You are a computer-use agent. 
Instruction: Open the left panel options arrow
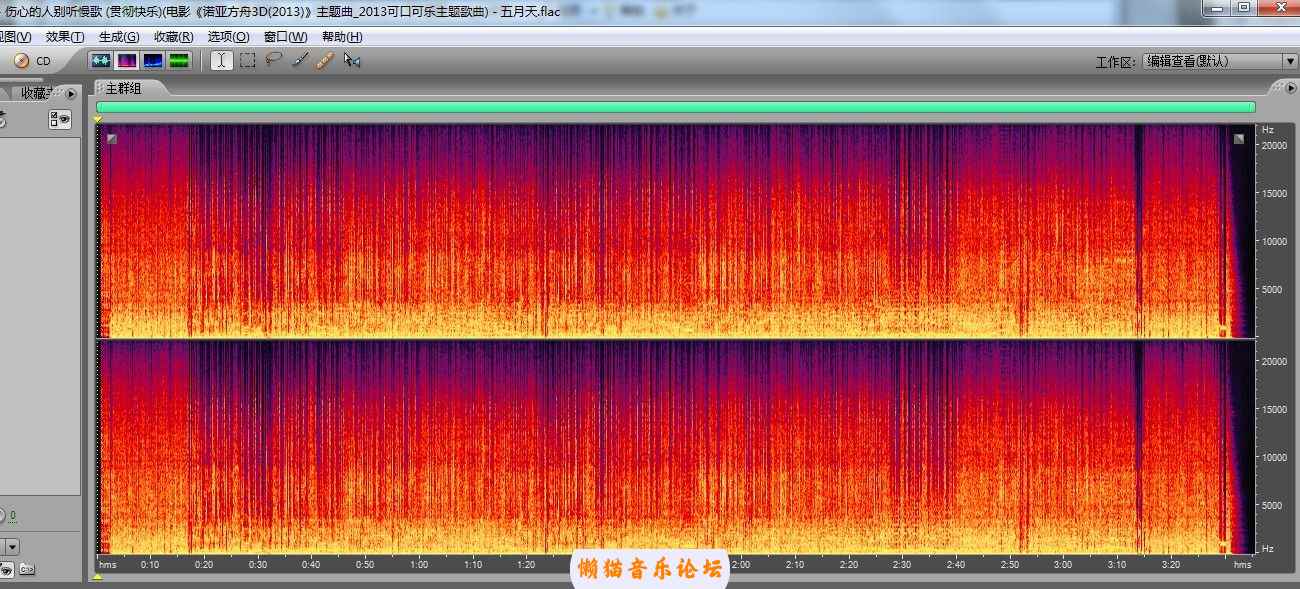point(72,93)
